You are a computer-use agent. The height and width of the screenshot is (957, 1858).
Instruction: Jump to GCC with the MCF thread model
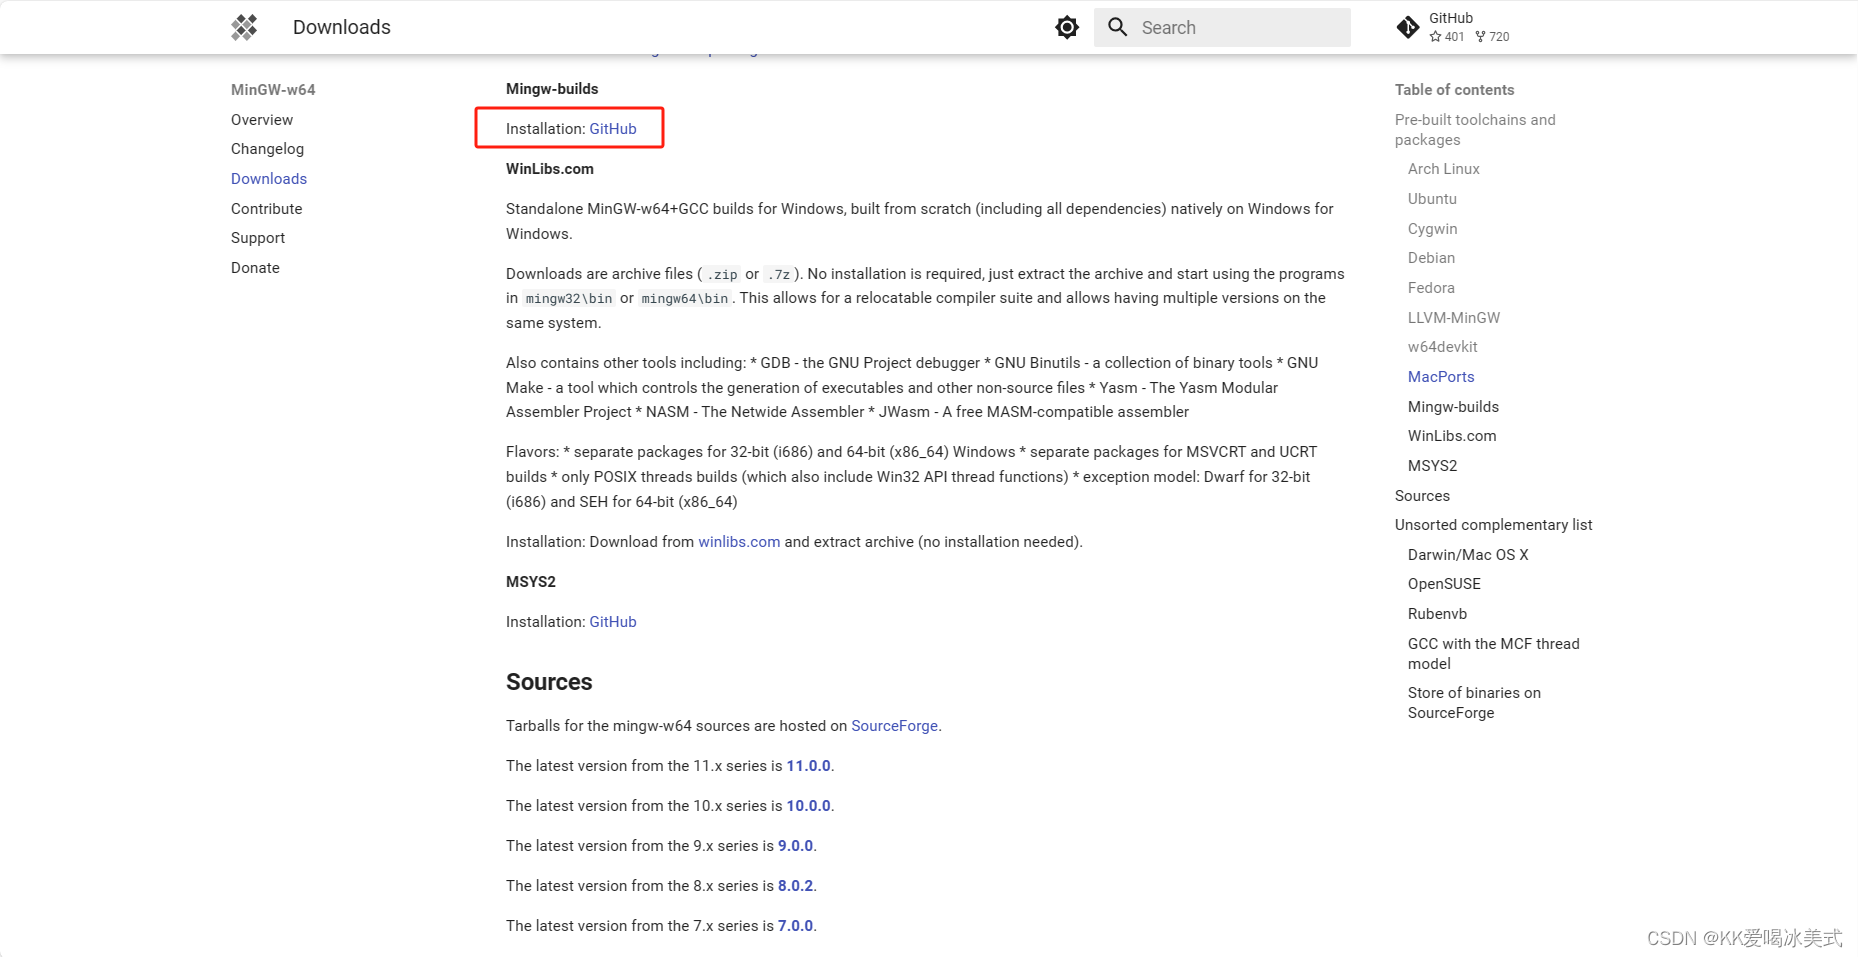(1494, 653)
